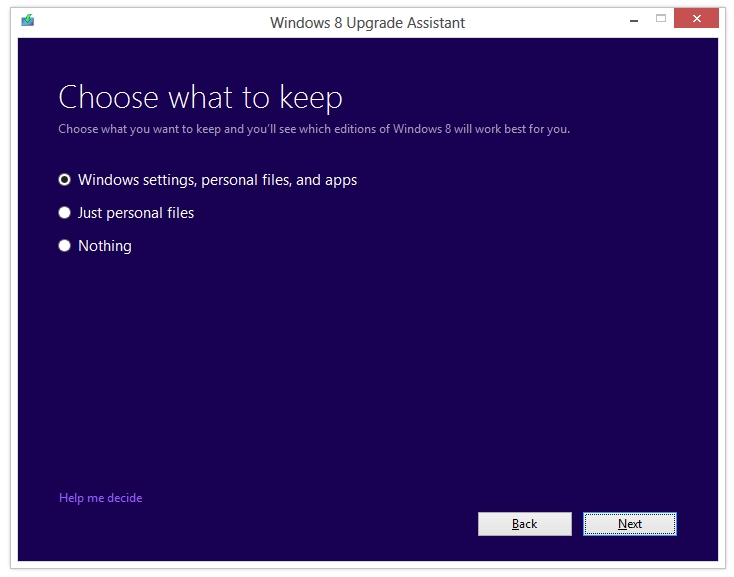The height and width of the screenshot is (577, 734).
Task: Close the Windows 8 Upgrade Assistant
Action: click(x=696, y=20)
